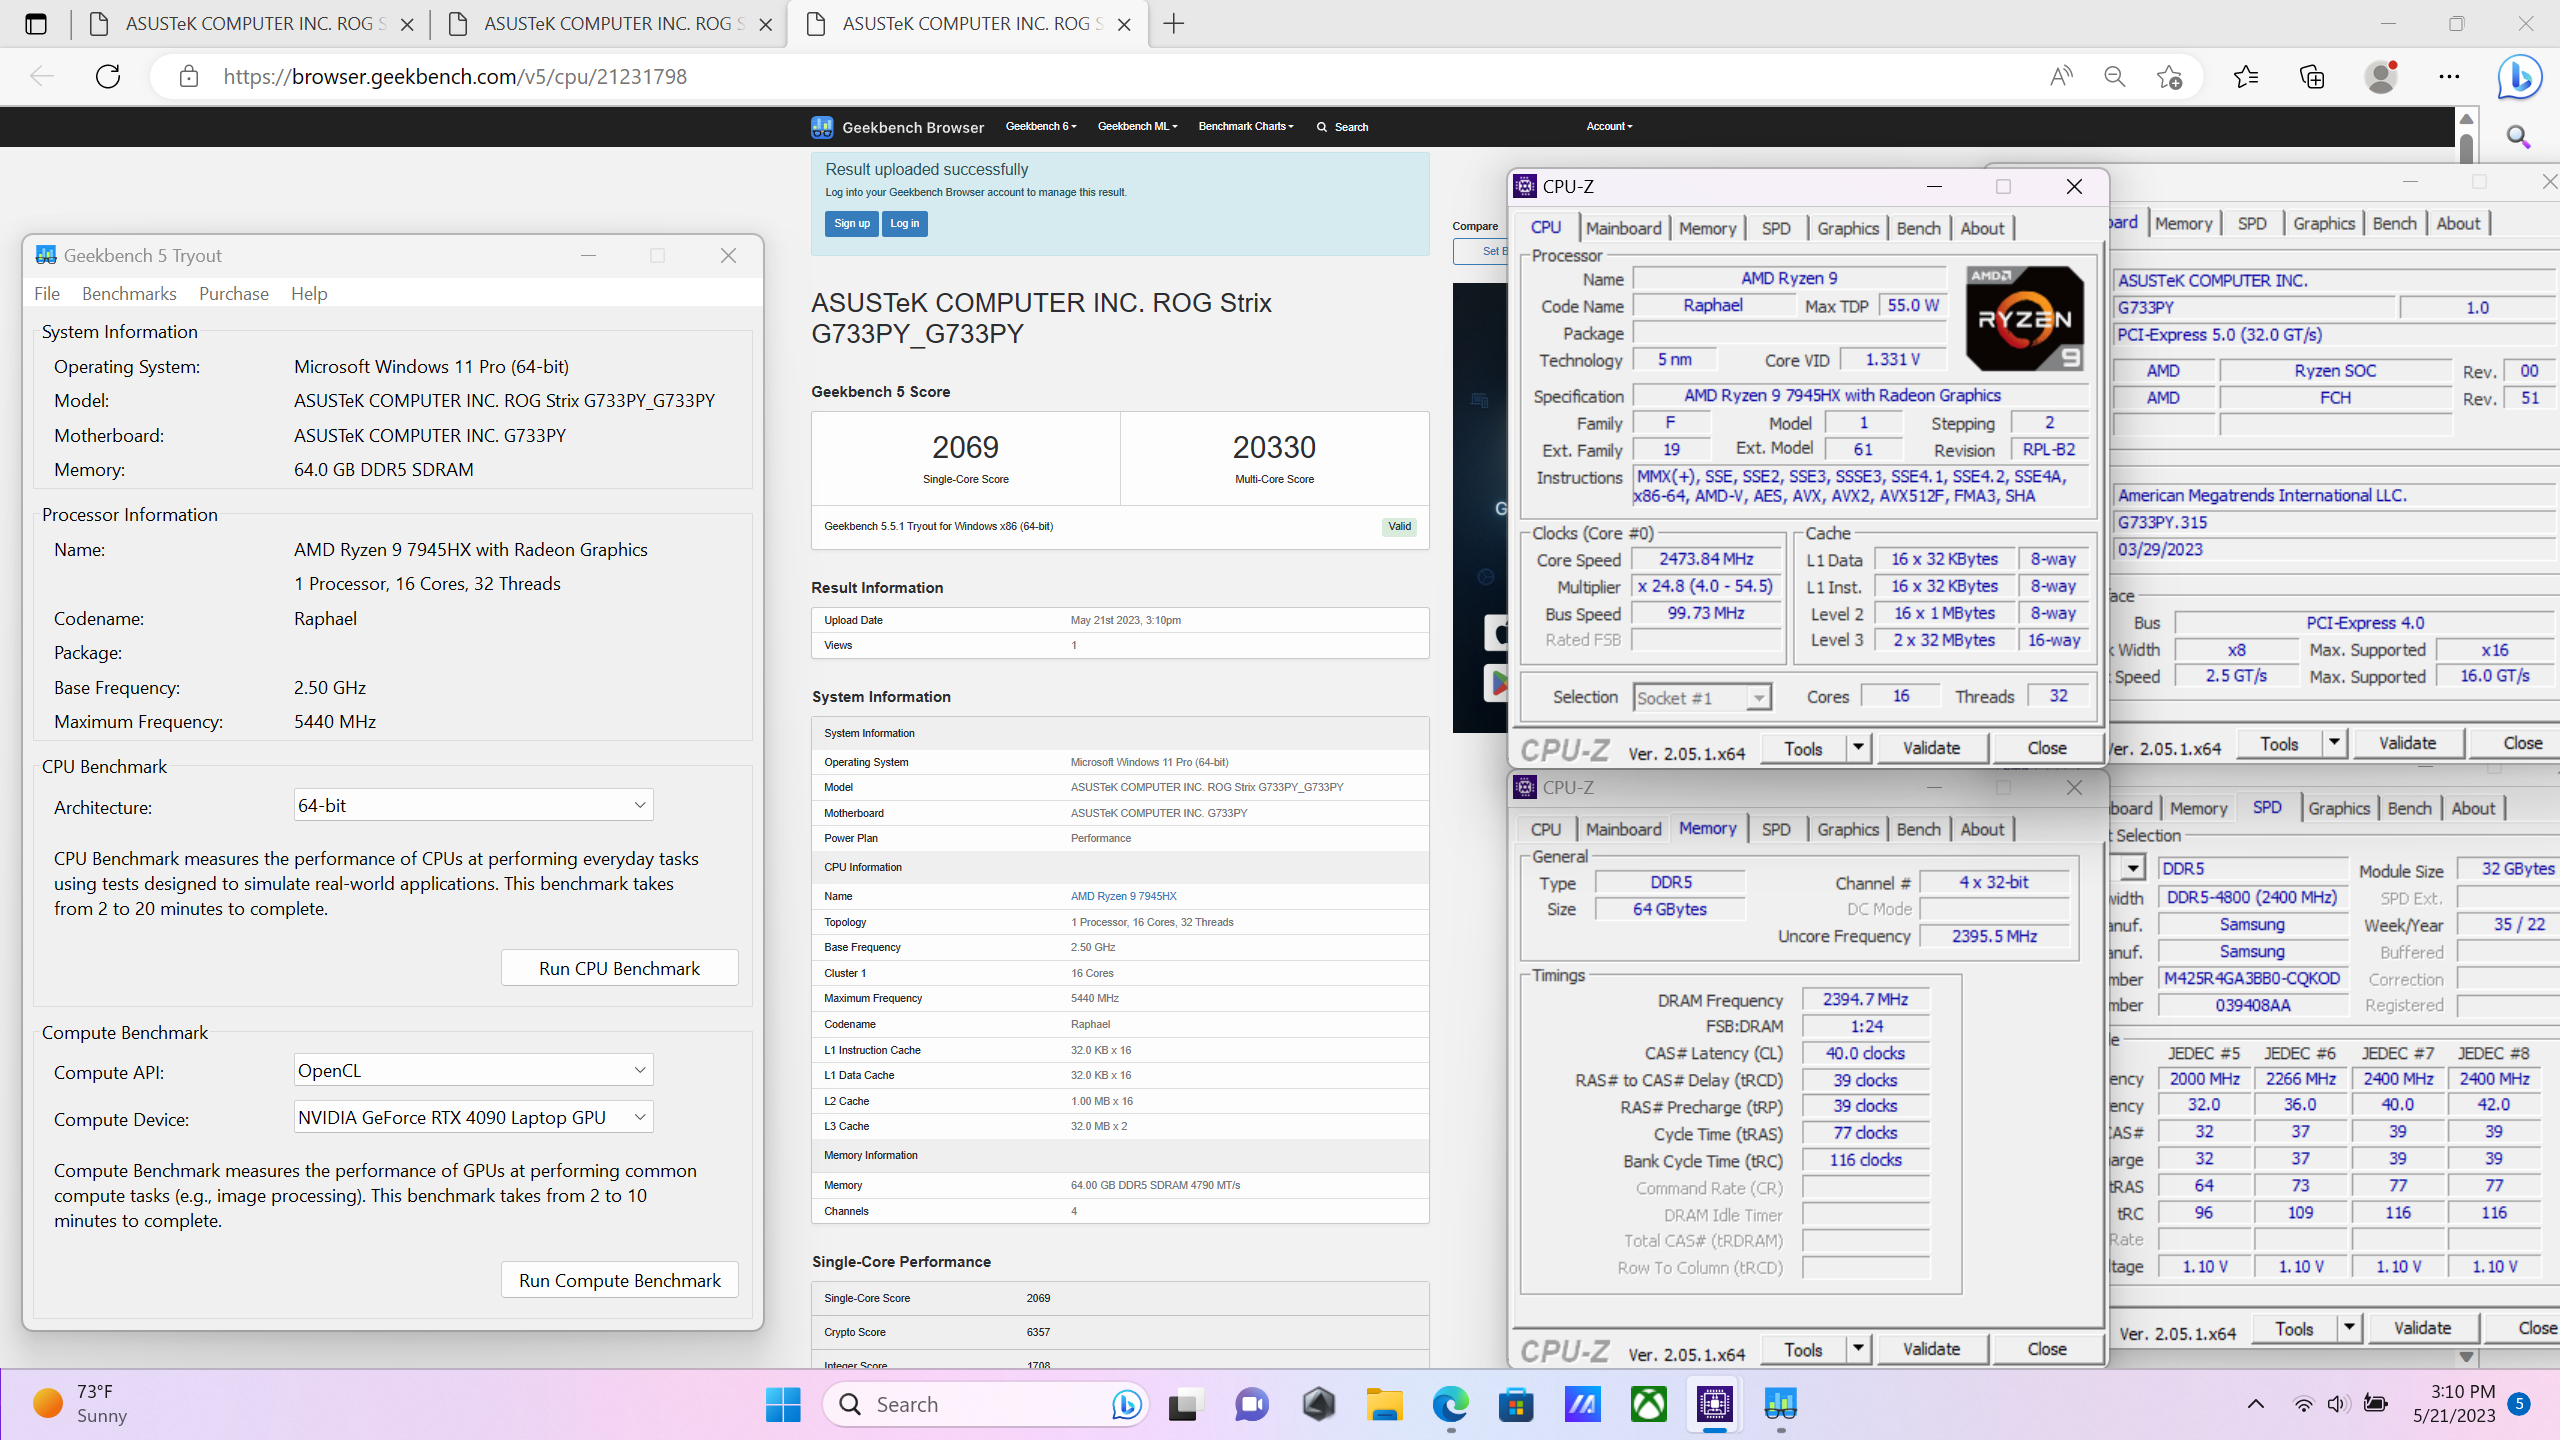Click the Windows Start button
The height and width of the screenshot is (1440, 2560).
[x=783, y=1404]
